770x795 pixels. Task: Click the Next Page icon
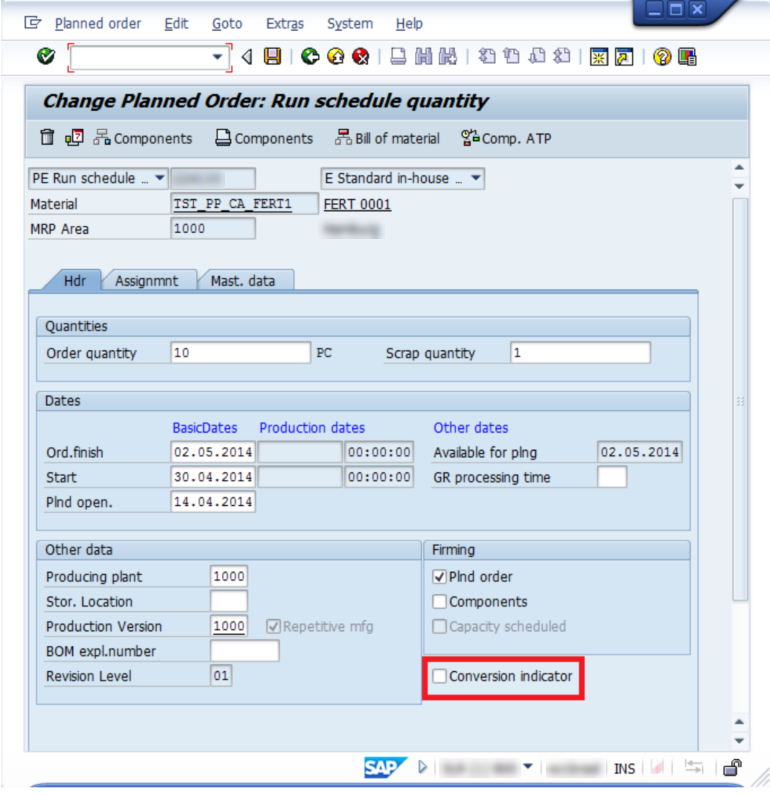(537, 56)
